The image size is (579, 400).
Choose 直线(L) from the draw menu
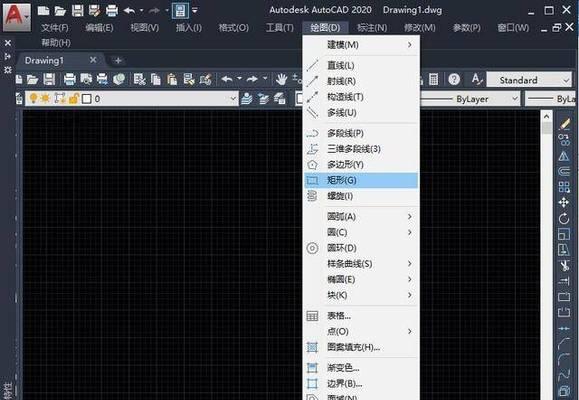pyautogui.click(x=361, y=66)
